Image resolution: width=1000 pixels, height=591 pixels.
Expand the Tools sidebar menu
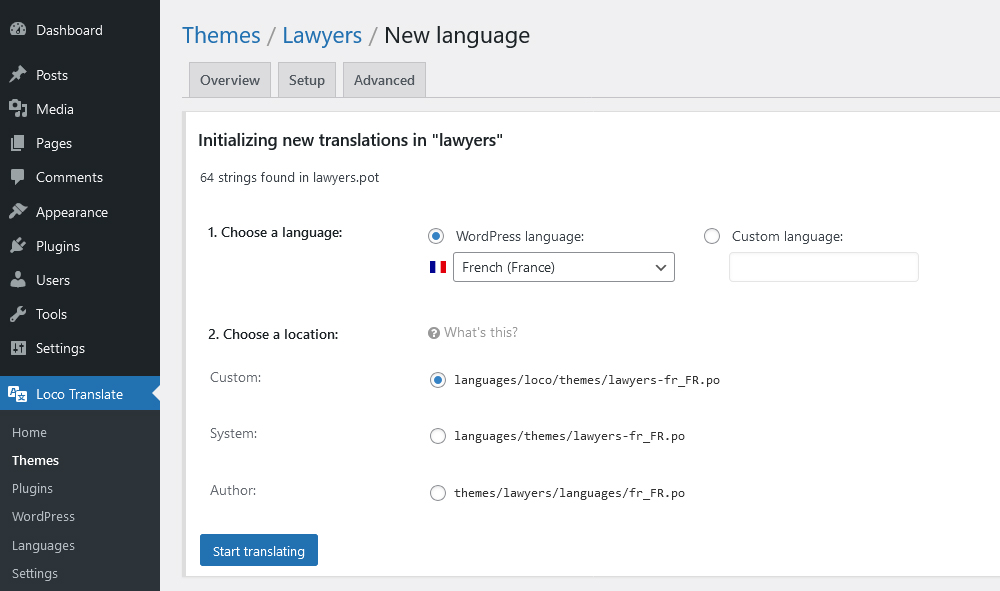[20, 314]
